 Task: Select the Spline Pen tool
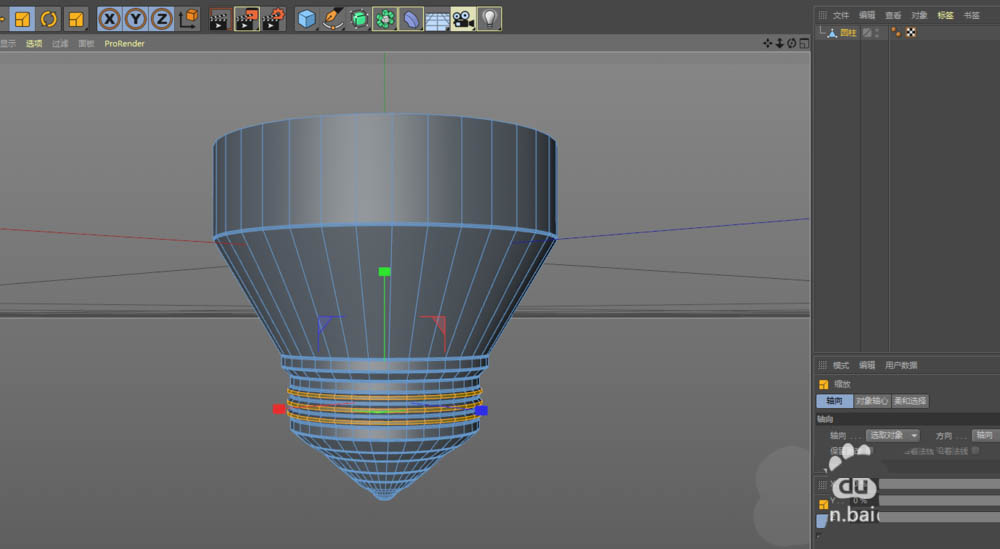[333, 19]
